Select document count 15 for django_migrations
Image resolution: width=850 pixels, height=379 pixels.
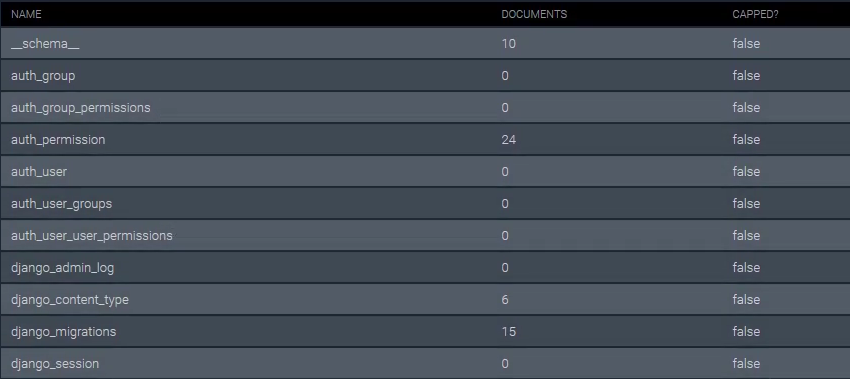[508, 332]
